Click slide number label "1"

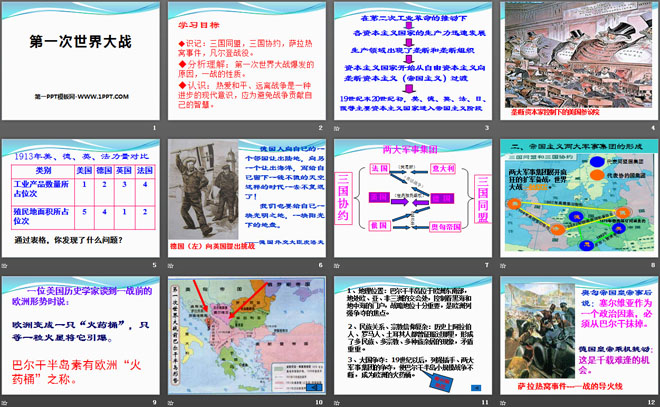[x=154, y=128]
